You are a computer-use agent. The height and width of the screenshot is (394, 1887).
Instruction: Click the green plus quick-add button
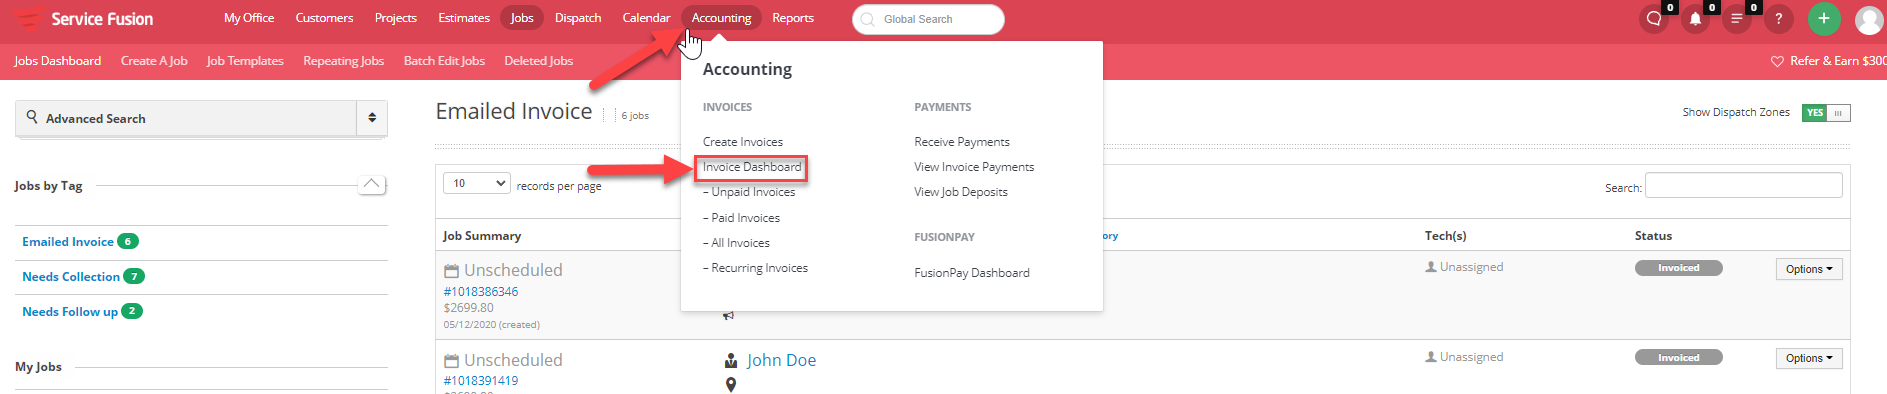tap(1824, 19)
